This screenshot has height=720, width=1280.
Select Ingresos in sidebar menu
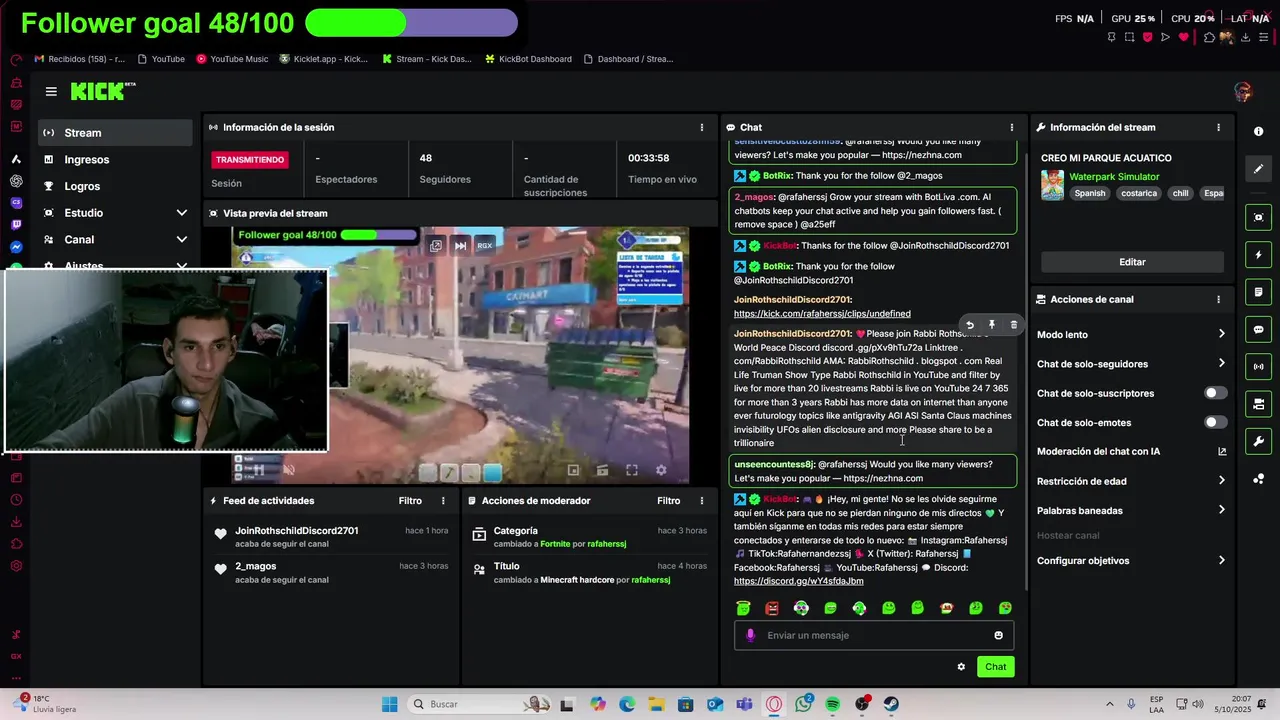(116, 160)
